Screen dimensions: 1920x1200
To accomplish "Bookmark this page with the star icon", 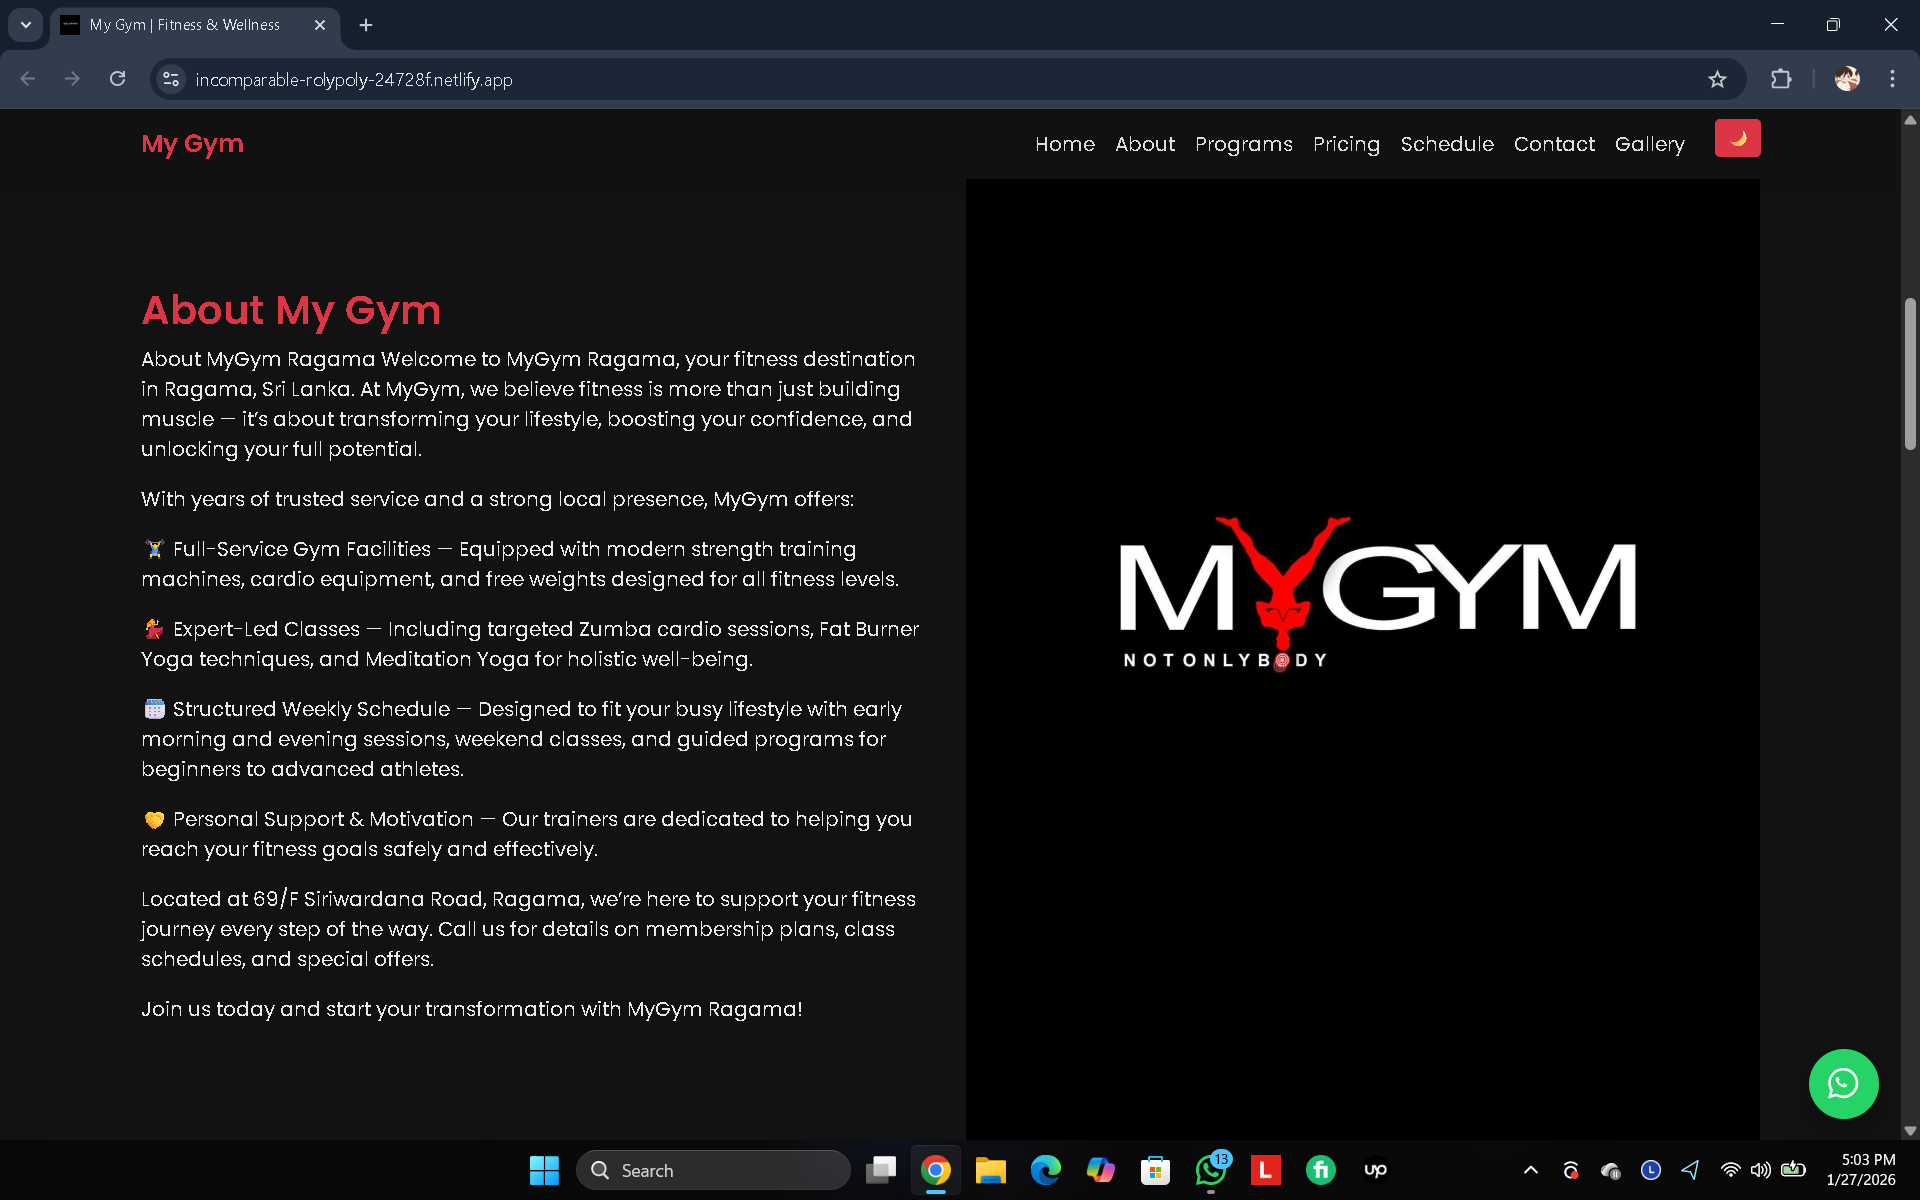I will 1718,79.
